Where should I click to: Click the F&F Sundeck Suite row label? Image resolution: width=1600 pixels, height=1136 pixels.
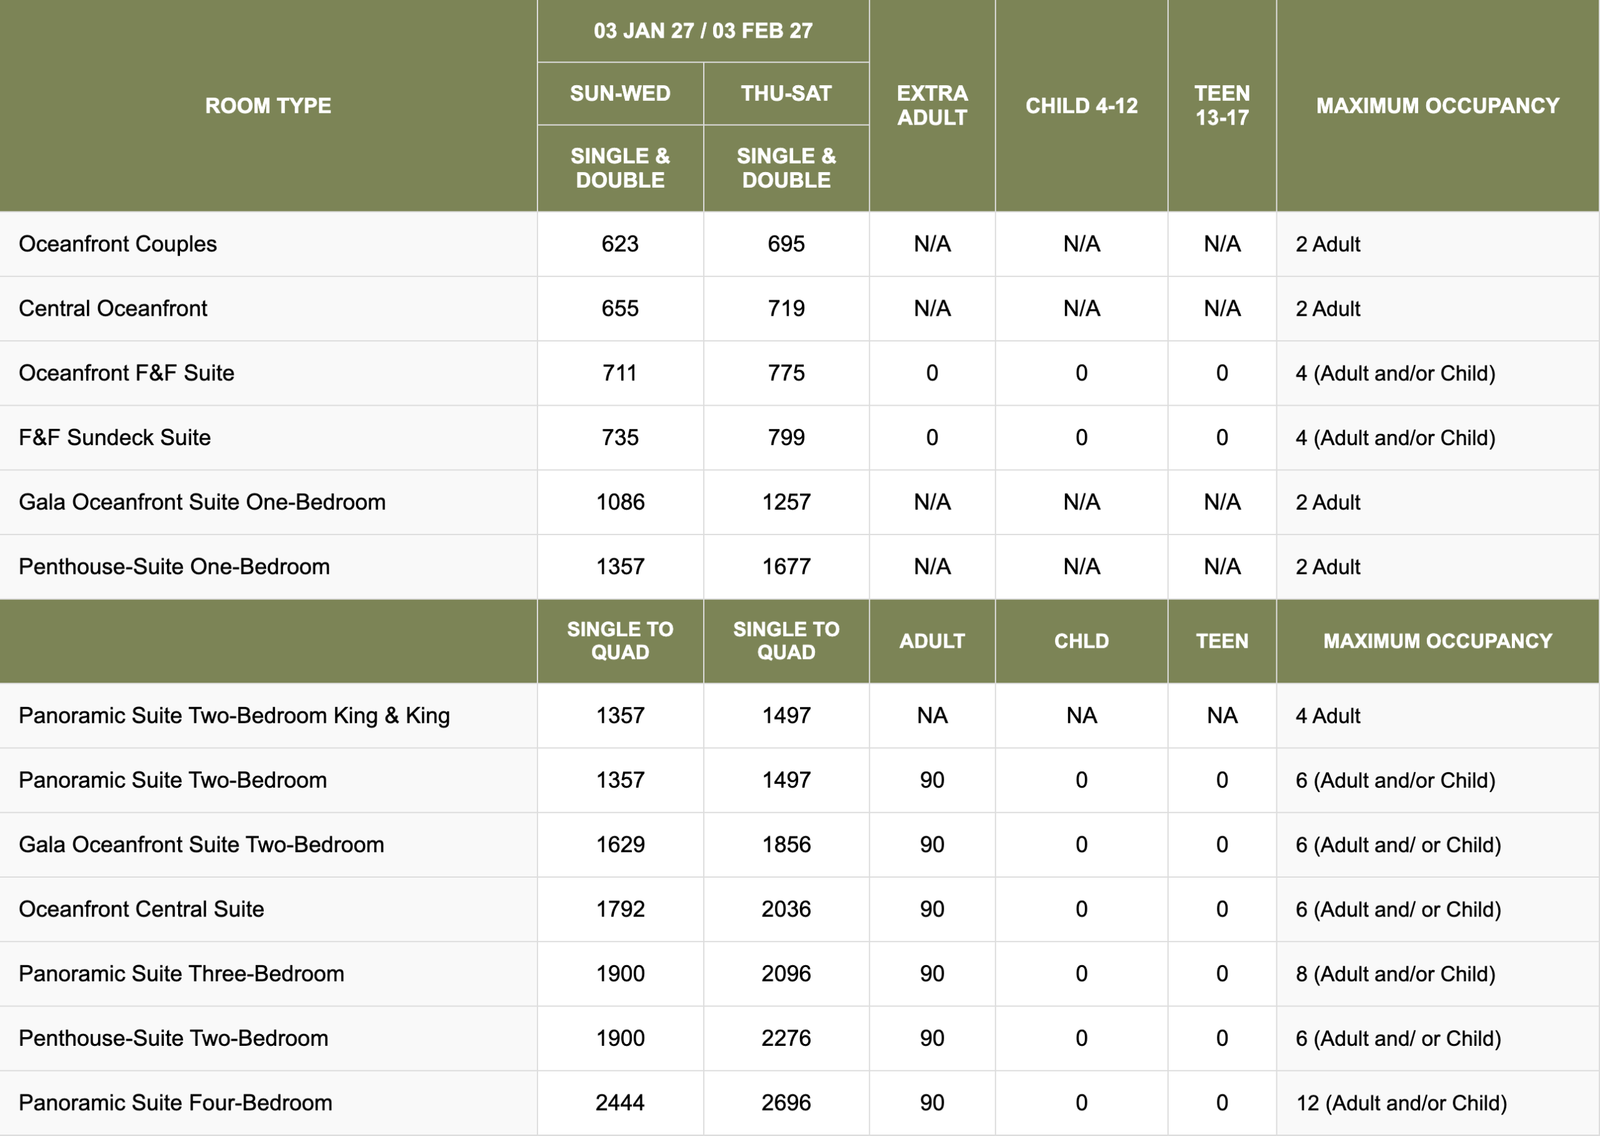[x=115, y=438]
